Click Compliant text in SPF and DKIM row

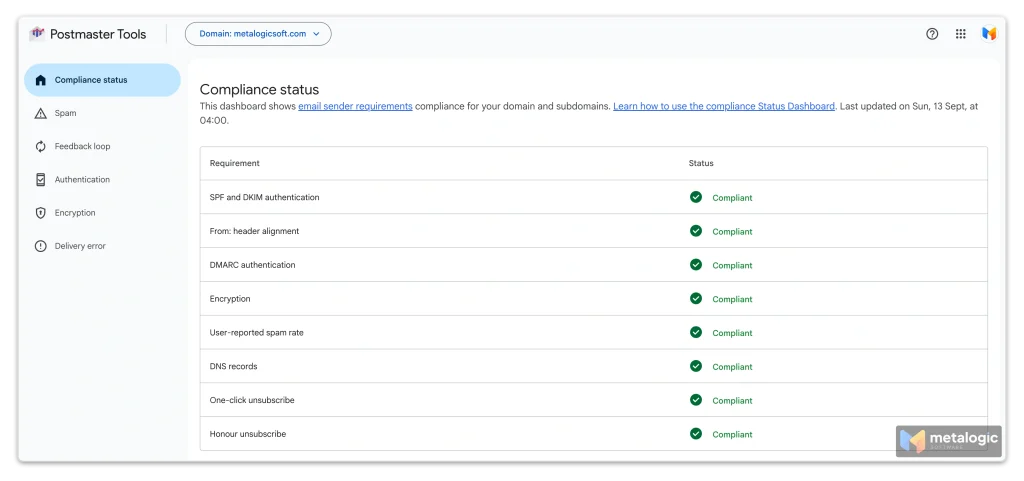tap(732, 198)
